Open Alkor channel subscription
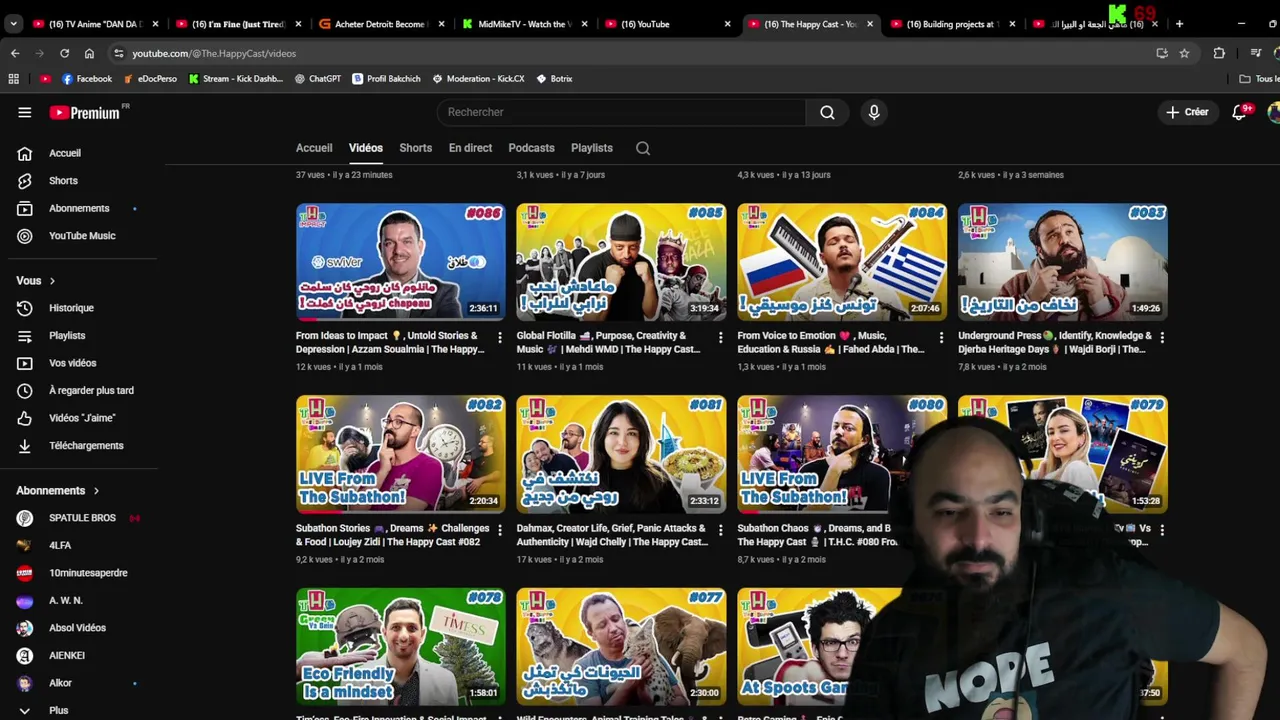Screen dimensions: 1280x720 (x=60, y=683)
